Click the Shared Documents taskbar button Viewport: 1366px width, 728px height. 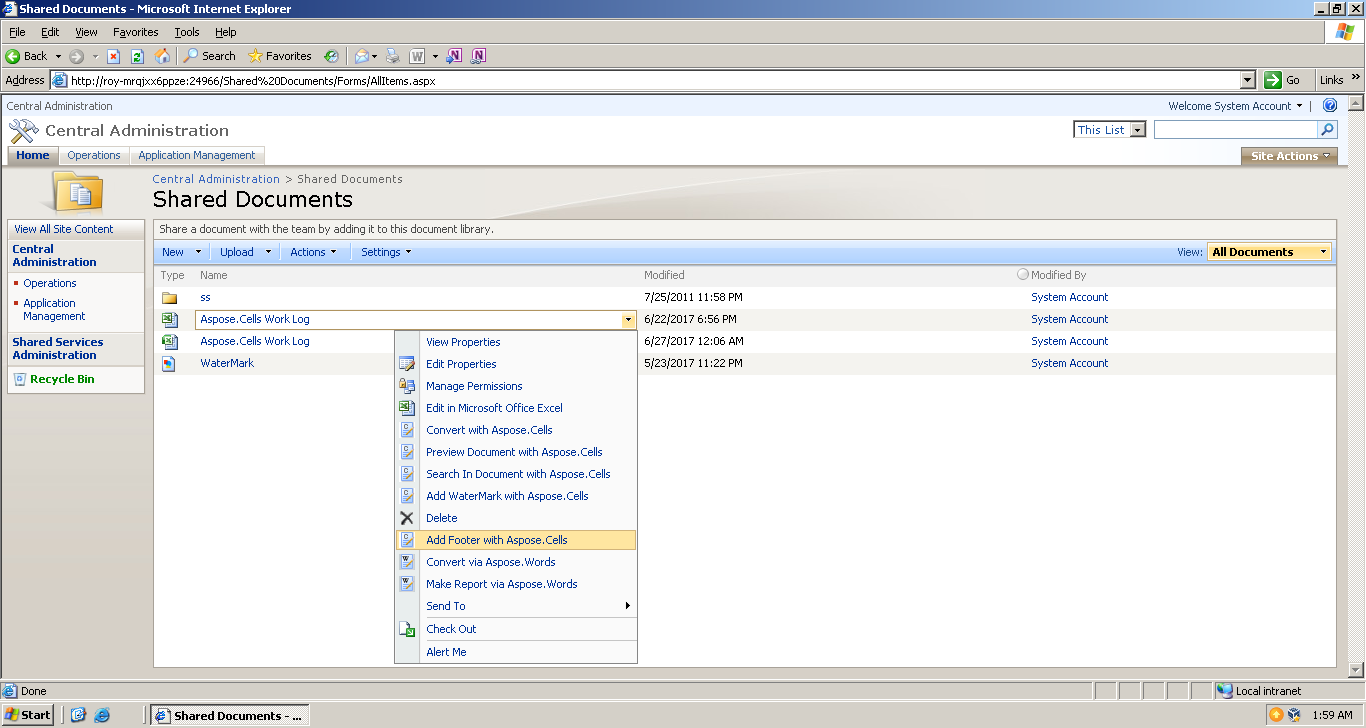[230, 715]
